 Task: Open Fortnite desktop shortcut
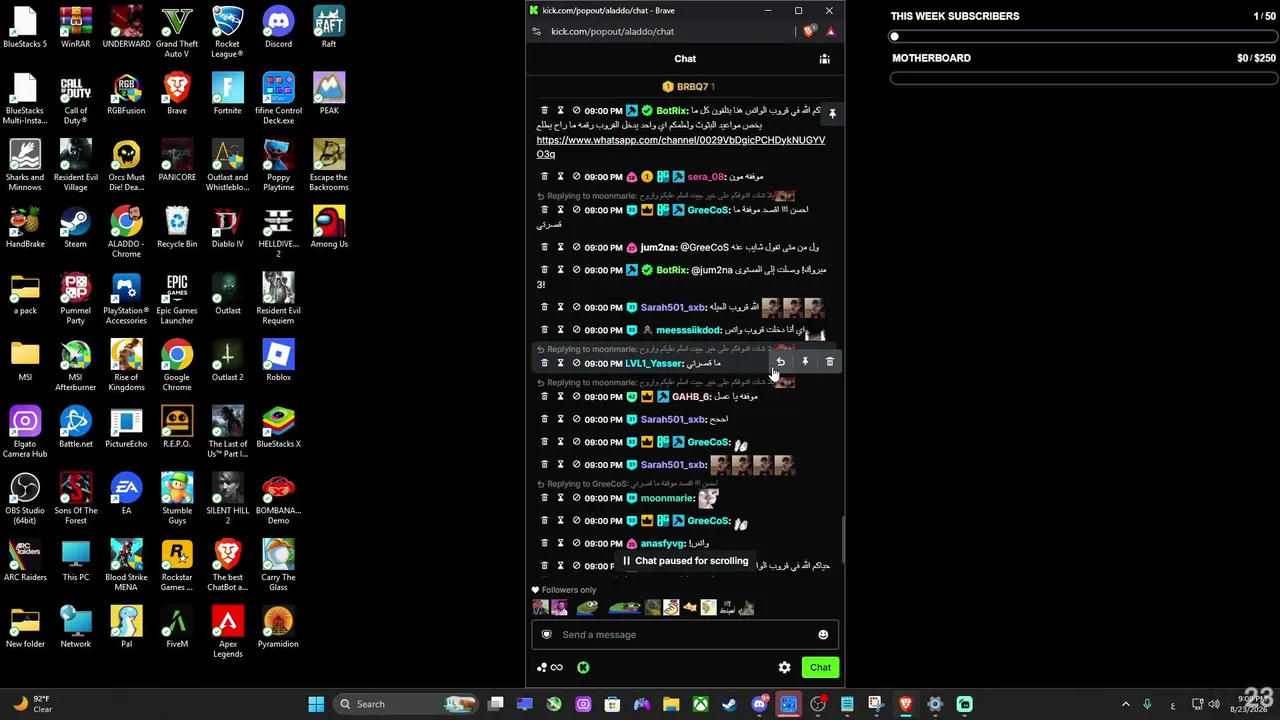coord(227,94)
